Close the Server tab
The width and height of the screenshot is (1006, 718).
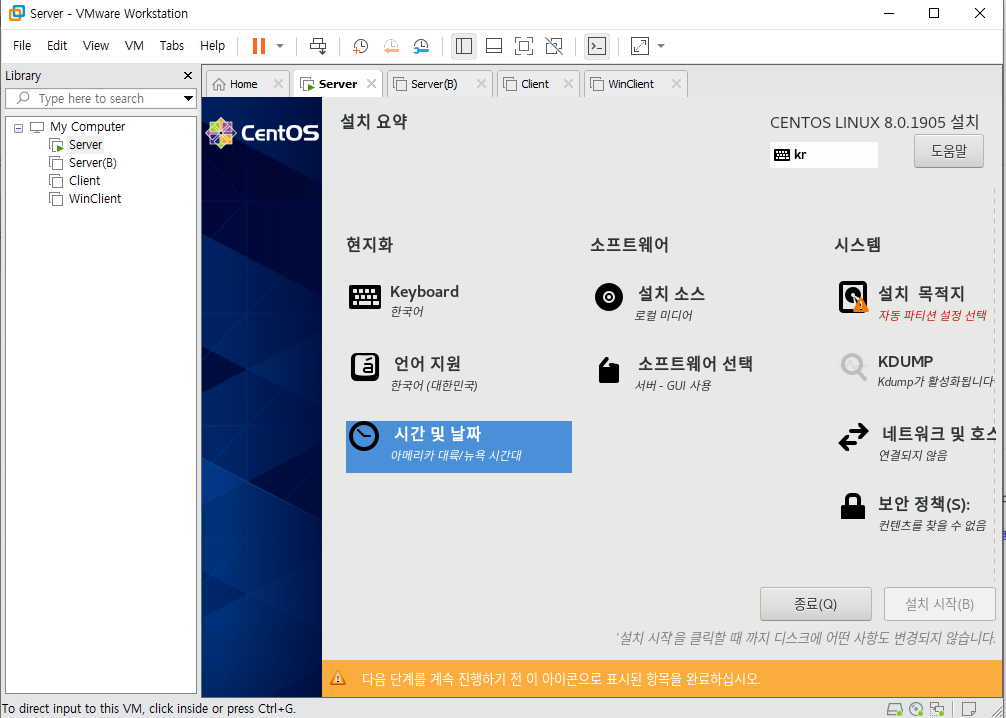[x=371, y=84]
